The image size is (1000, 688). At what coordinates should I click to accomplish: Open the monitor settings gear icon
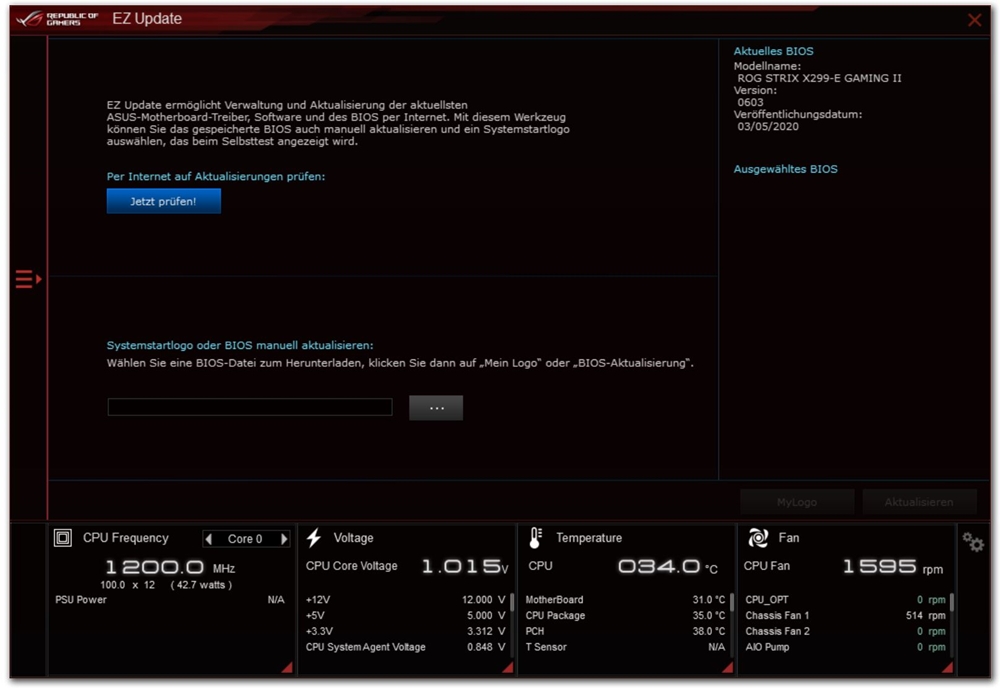pos(972,542)
